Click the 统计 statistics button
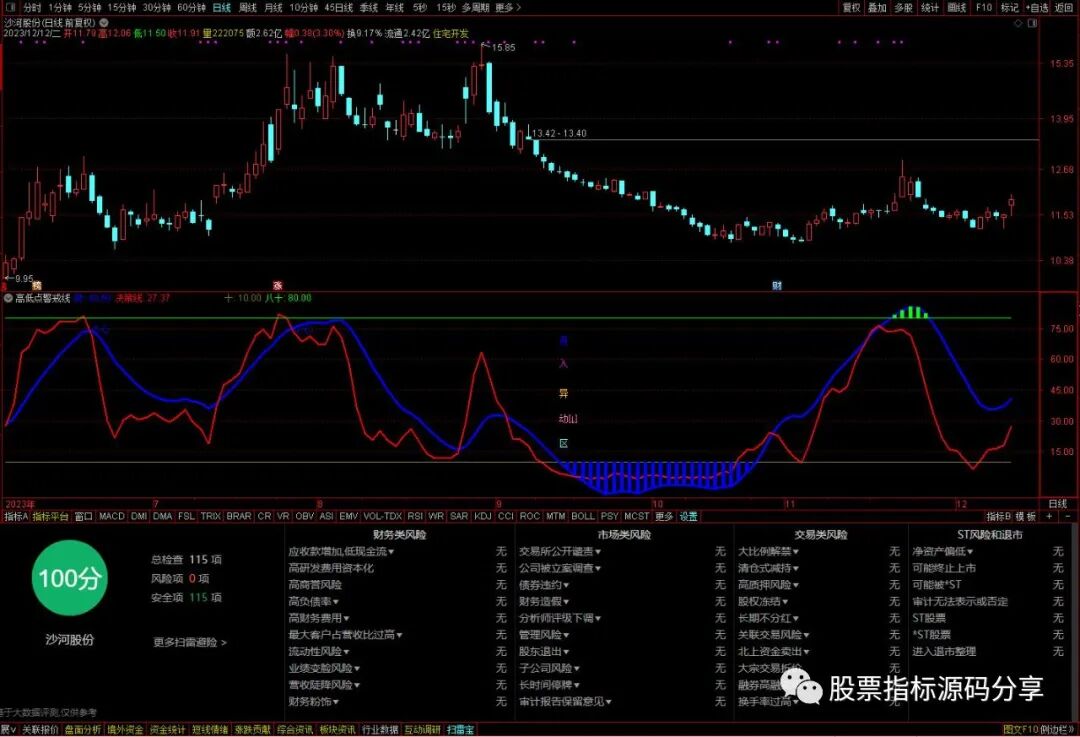Viewport: 1080px width, 737px height. pos(930,8)
